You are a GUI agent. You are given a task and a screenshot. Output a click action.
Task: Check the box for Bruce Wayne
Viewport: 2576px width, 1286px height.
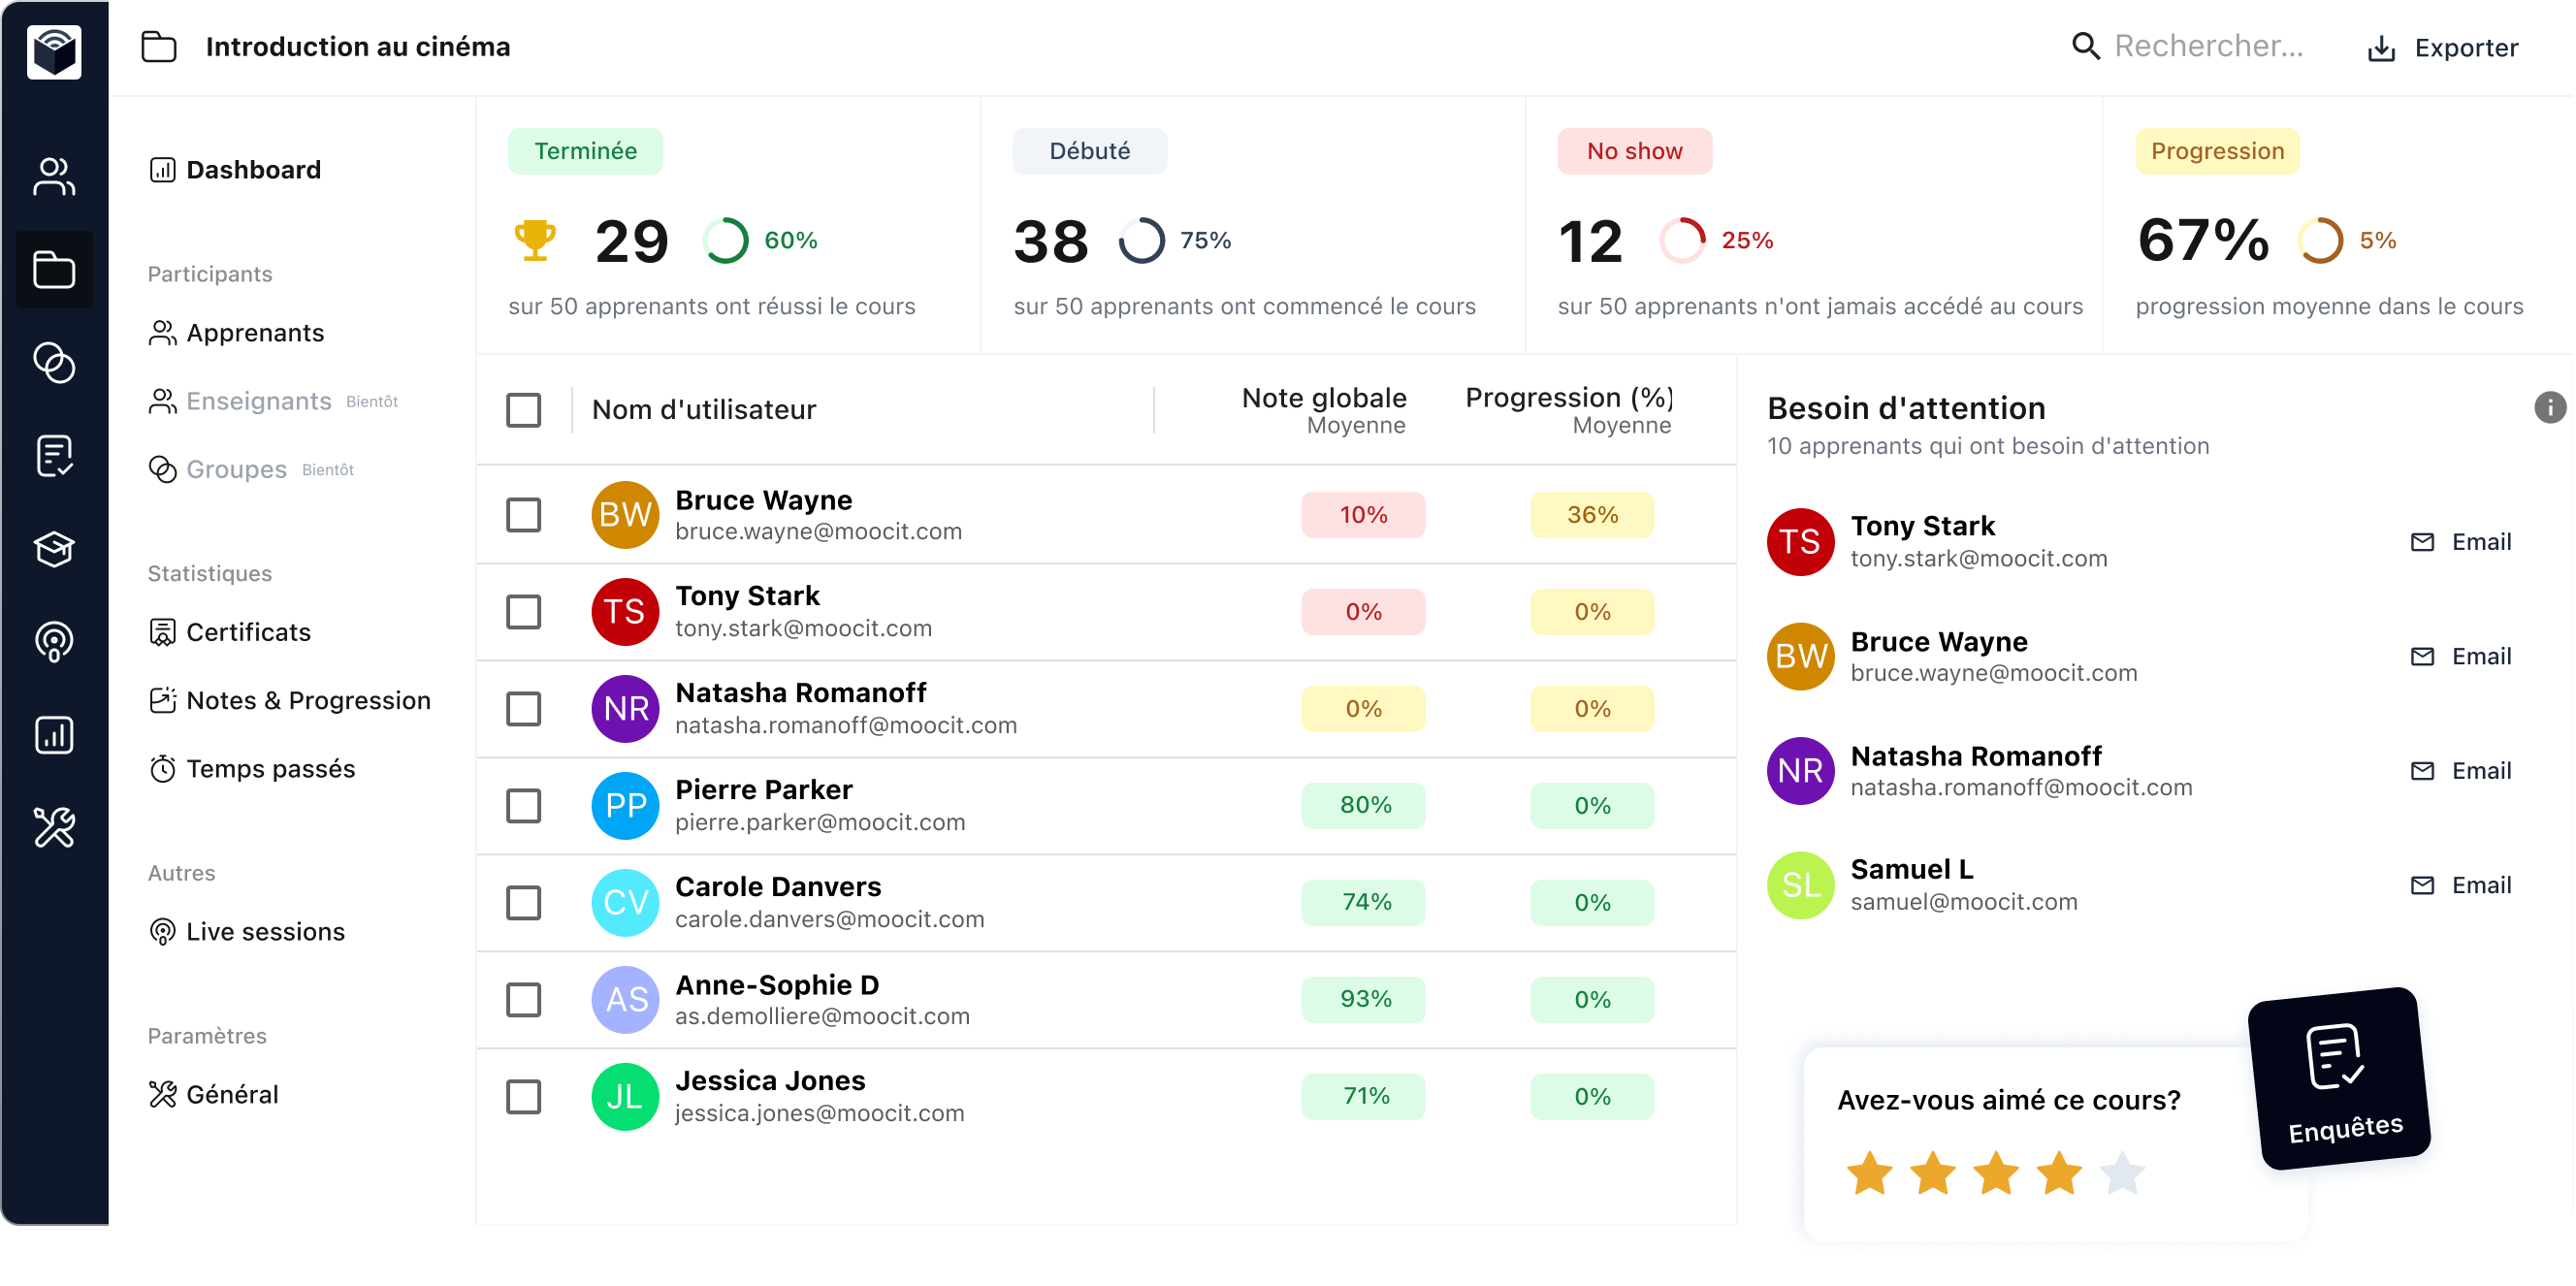click(x=523, y=515)
